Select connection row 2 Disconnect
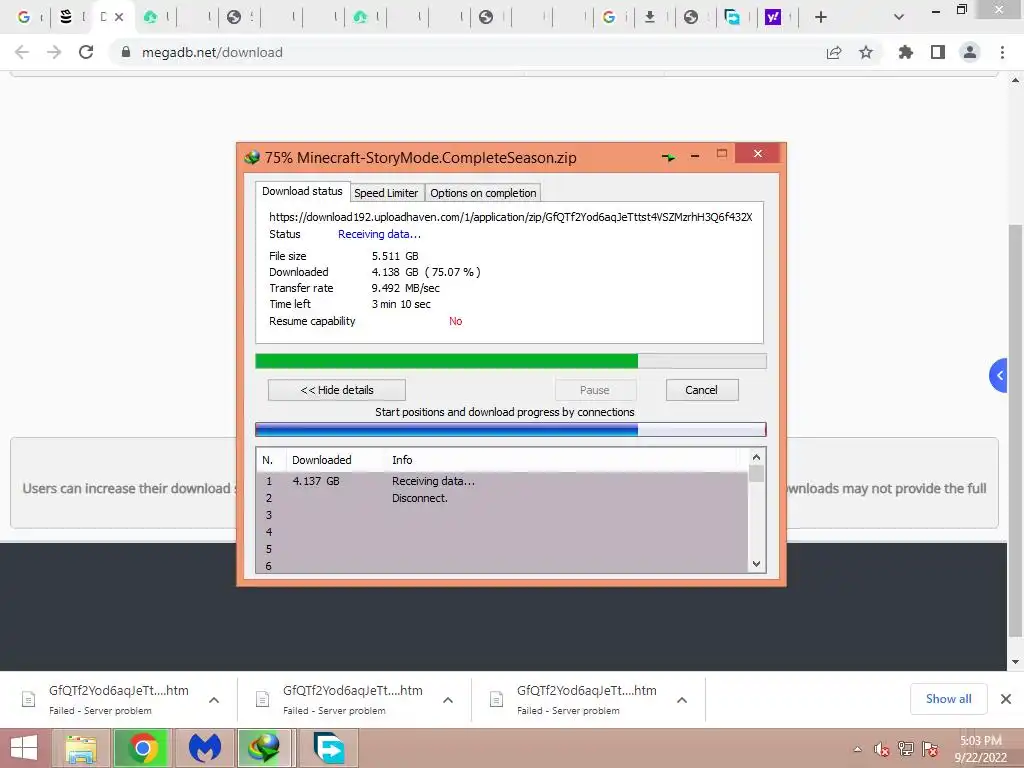This screenshot has height=768, width=1024. (x=502, y=498)
